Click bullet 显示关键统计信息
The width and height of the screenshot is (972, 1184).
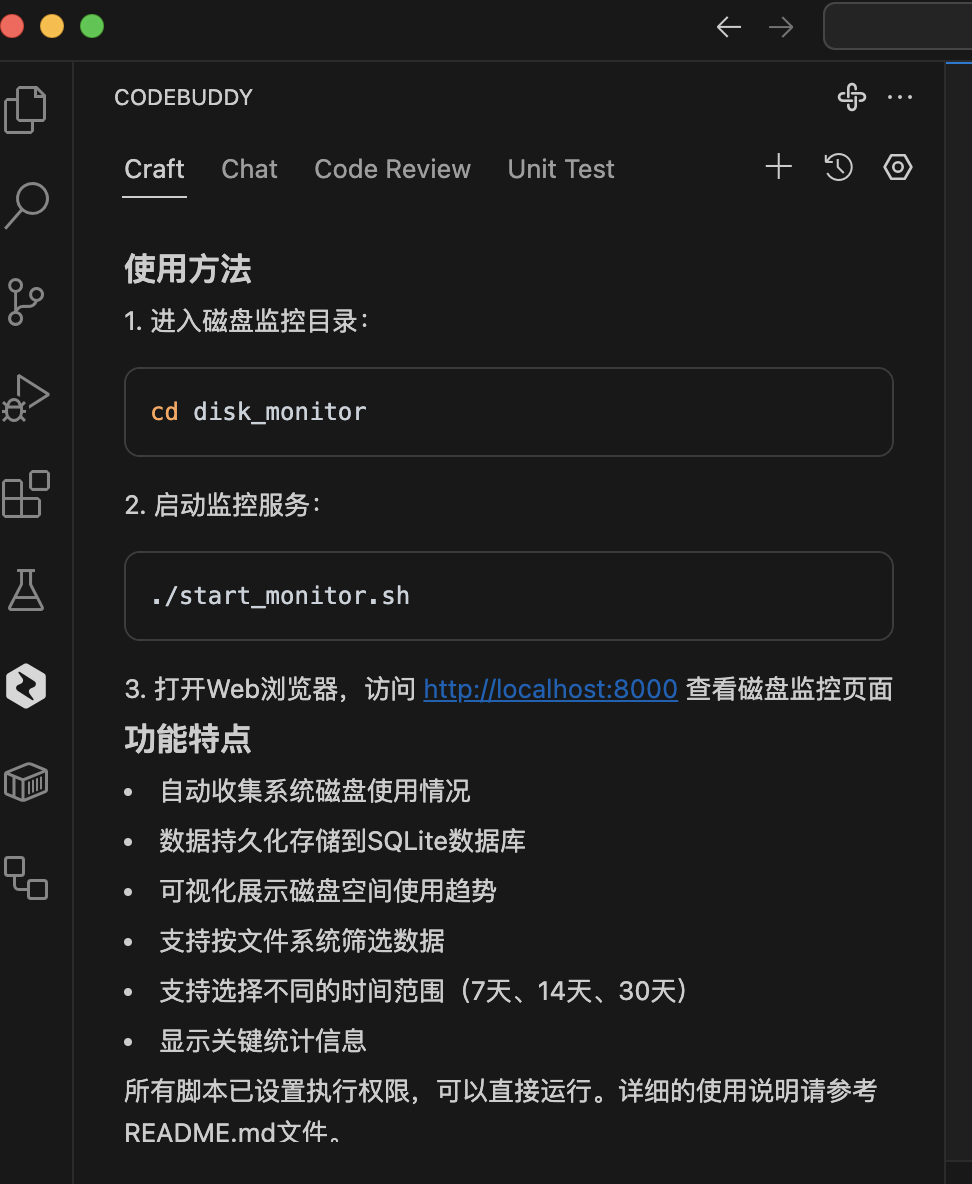[x=263, y=1041]
